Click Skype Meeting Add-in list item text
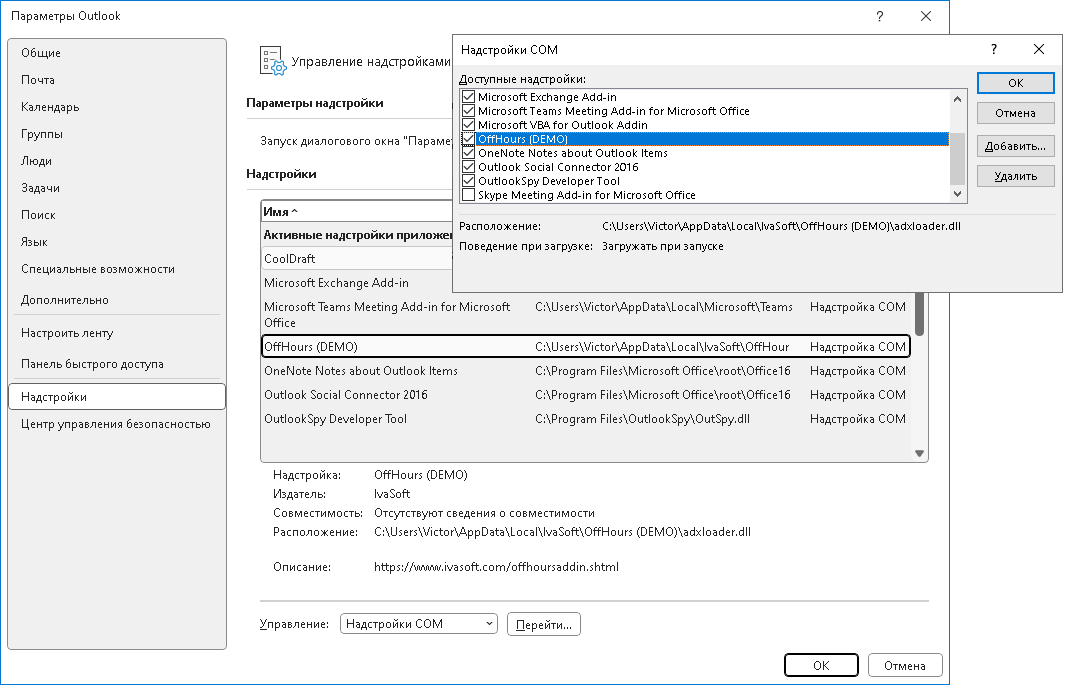The image size is (1066, 694). [x=587, y=195]
